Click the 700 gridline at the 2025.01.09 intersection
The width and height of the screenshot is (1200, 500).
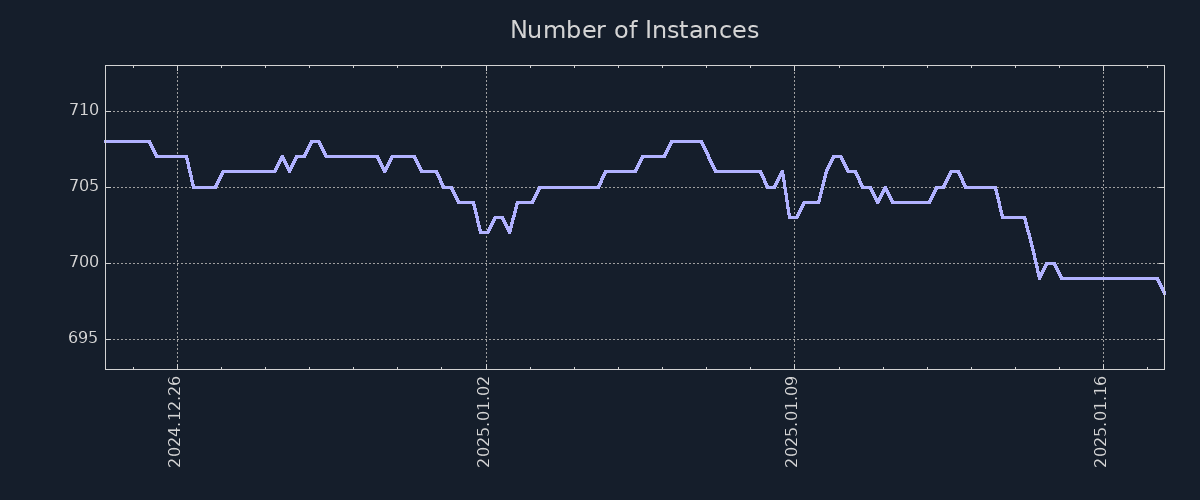794,263
